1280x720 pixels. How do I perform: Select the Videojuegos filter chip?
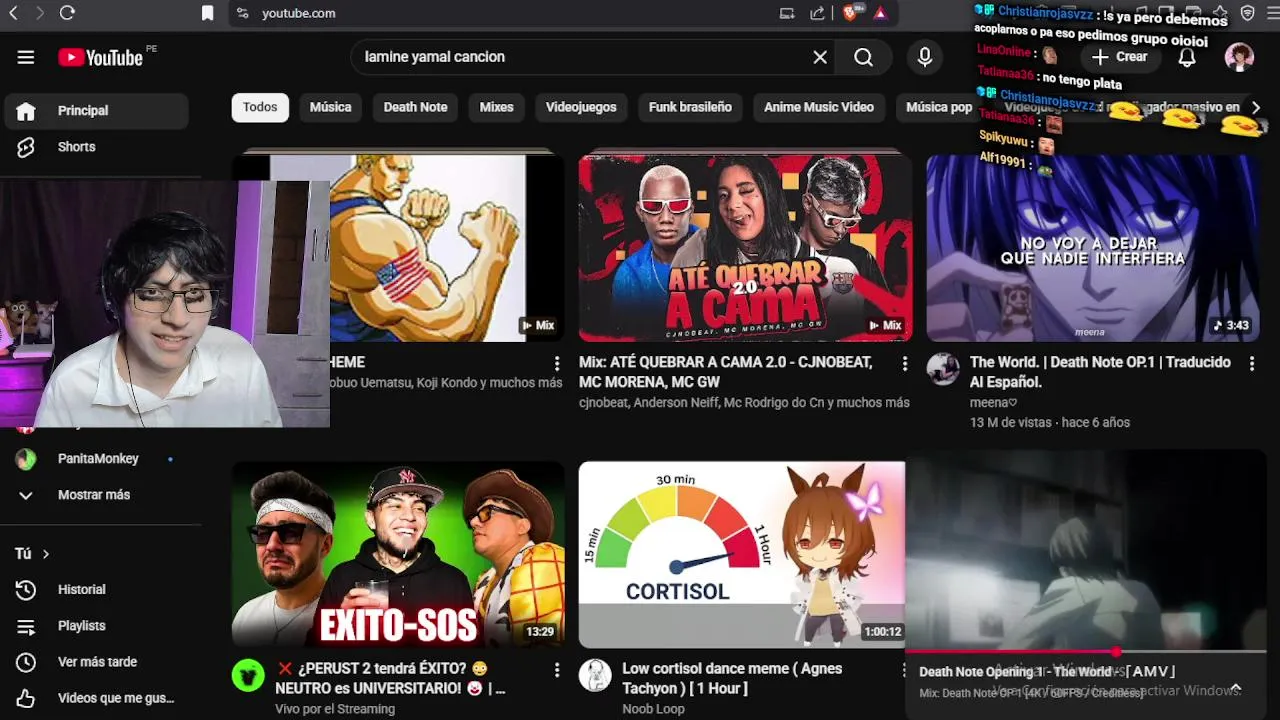[581, 107]
